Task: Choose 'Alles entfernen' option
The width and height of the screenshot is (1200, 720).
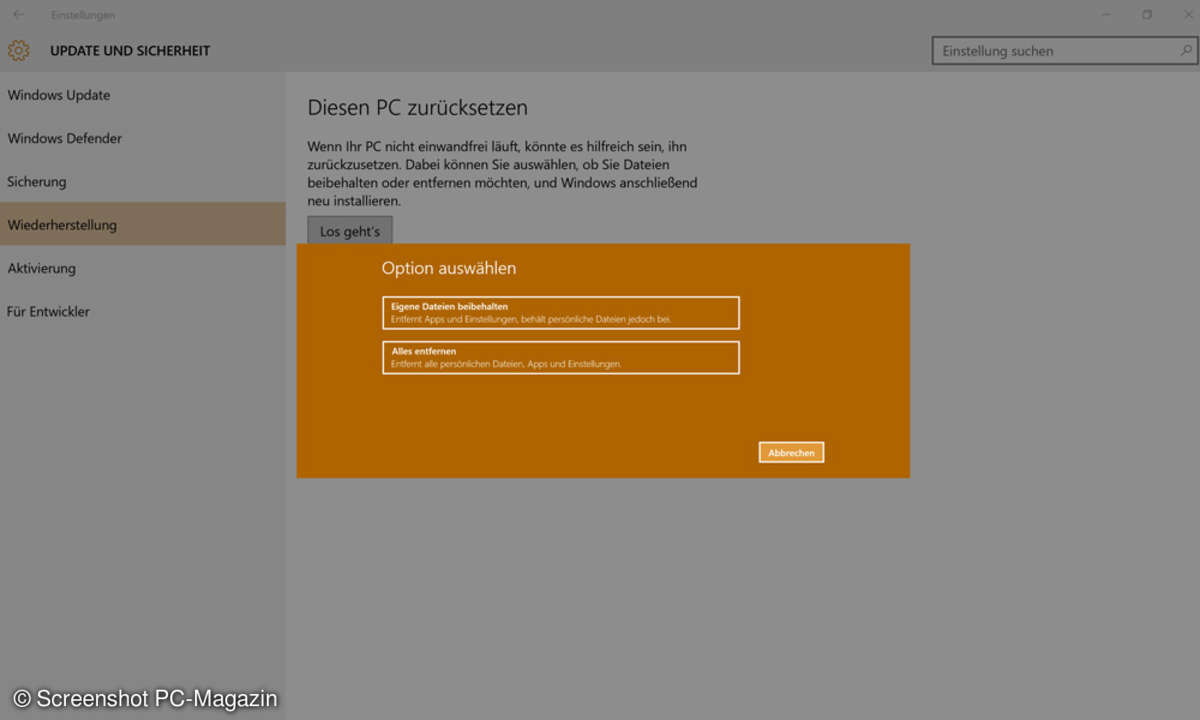Action: click(x=561, y=358)
